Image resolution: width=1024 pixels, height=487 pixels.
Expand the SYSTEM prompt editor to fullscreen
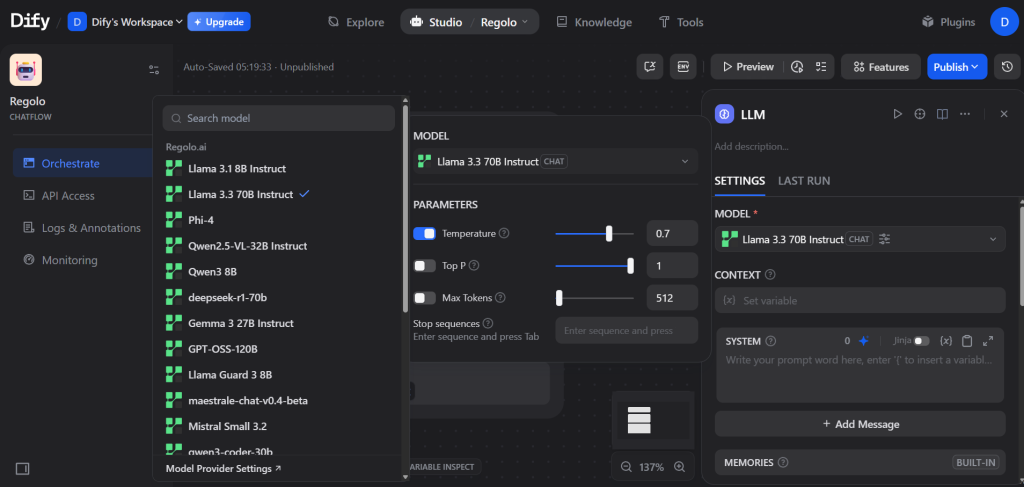tap(988, 341)
